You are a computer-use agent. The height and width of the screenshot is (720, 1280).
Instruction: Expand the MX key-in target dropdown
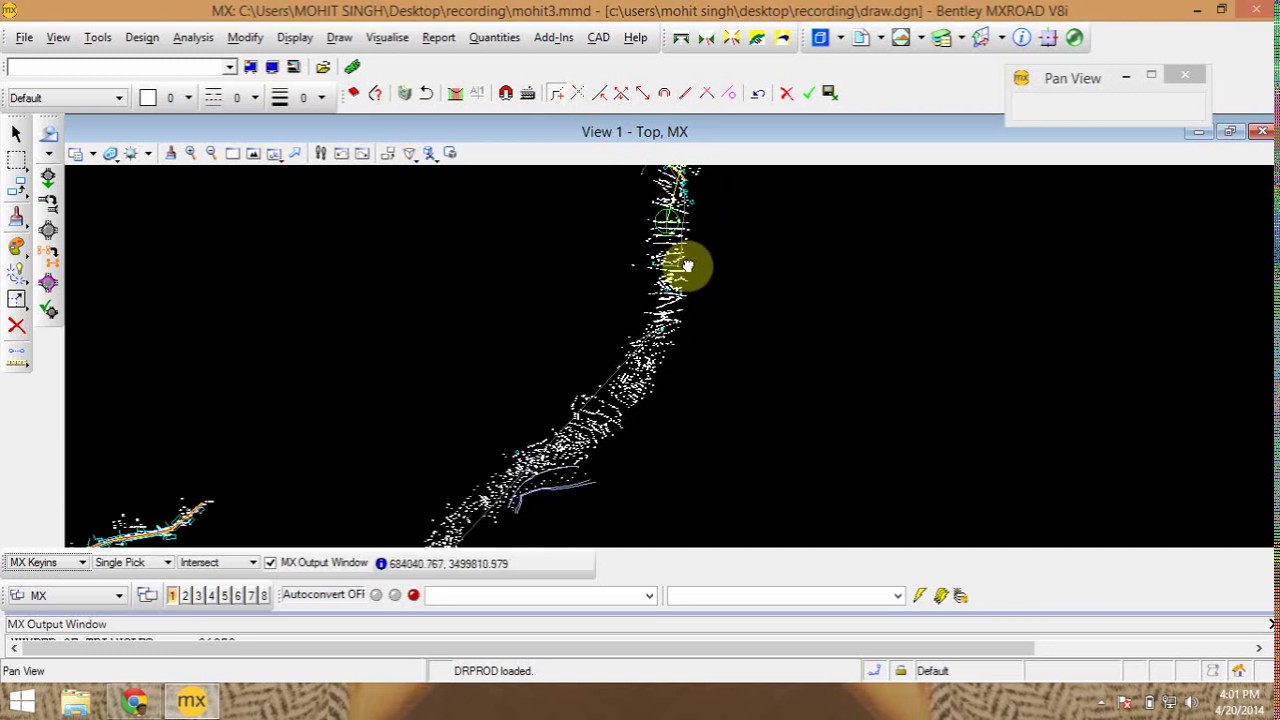coord(119,596)
